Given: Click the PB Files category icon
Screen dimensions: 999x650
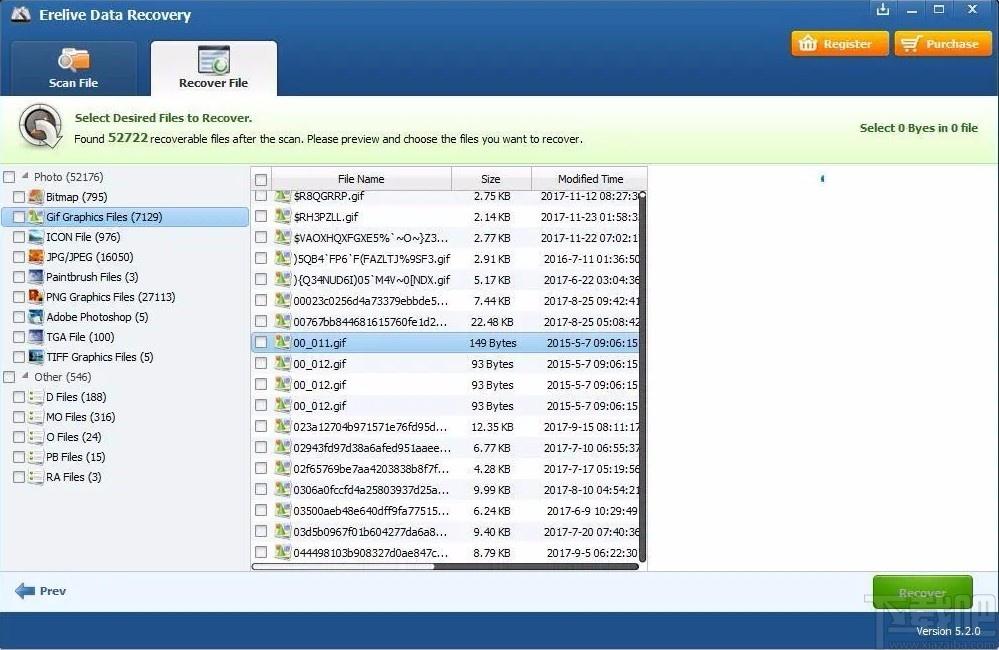Looking at the screenshot, I should click(x=36, y=457).
